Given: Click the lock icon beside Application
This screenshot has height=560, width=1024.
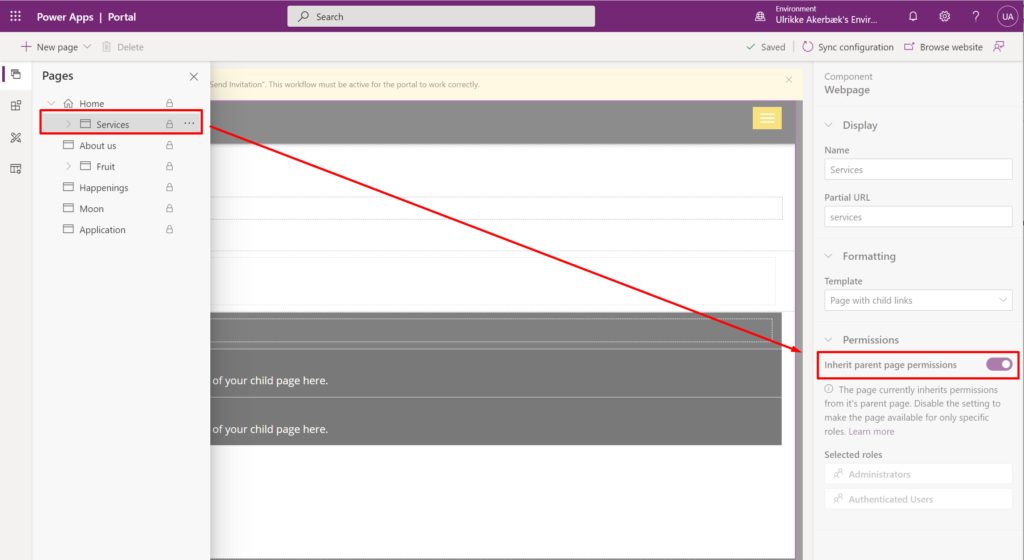Looking at the screenshot, I should (169, 230).
